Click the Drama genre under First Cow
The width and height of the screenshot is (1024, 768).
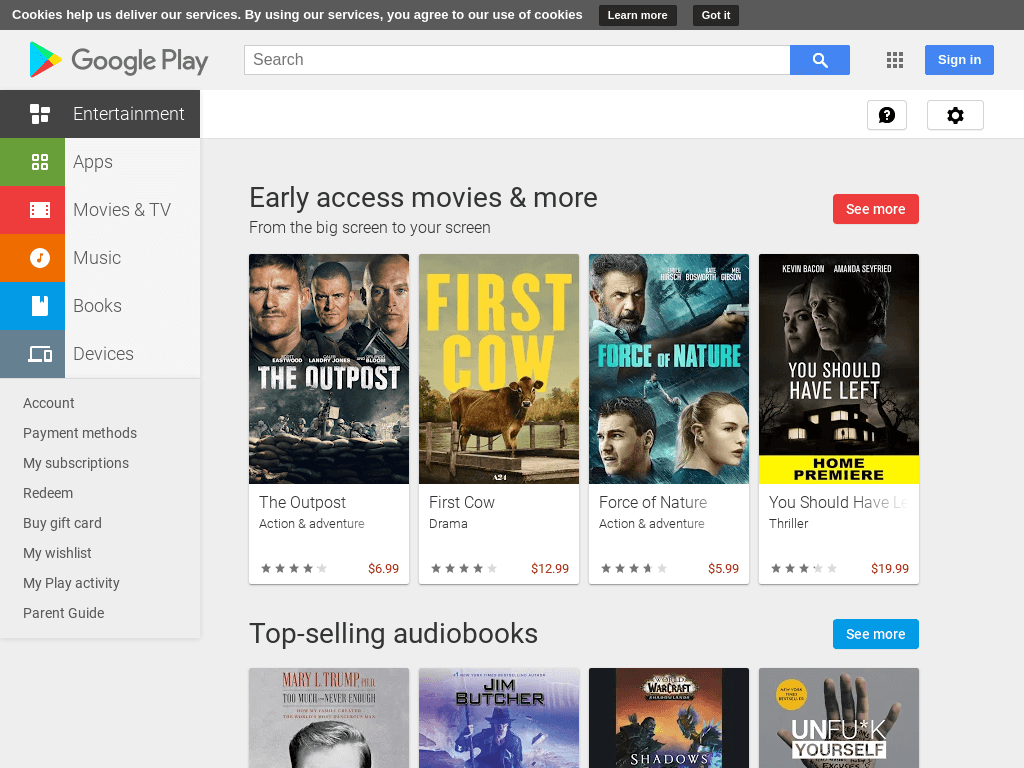pos(448,524)
